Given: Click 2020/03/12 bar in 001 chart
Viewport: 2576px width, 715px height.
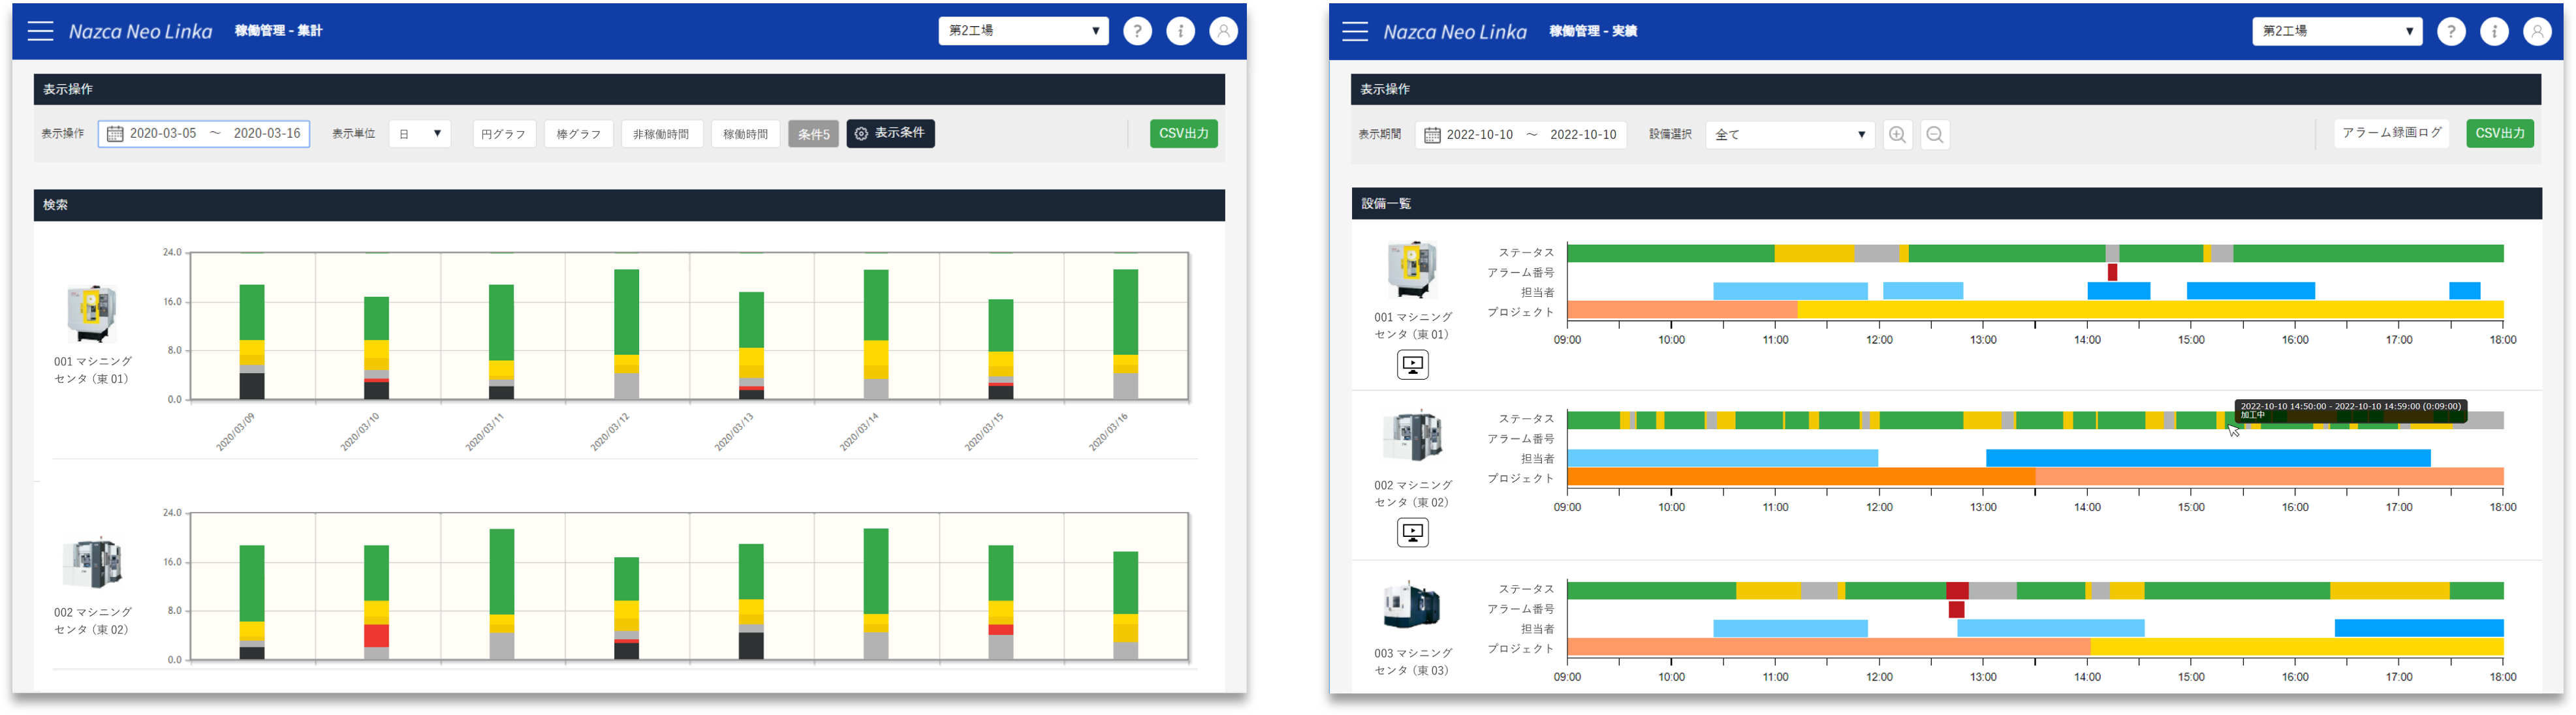Looking at the screenshot, I should coord(626,334).
